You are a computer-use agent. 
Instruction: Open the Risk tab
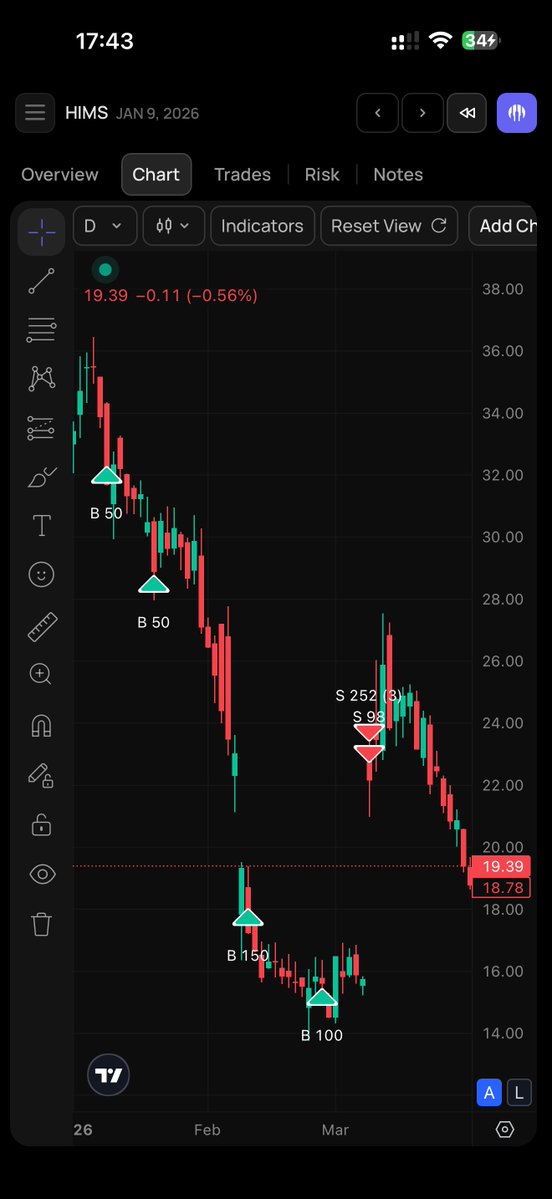click(322, 174)
